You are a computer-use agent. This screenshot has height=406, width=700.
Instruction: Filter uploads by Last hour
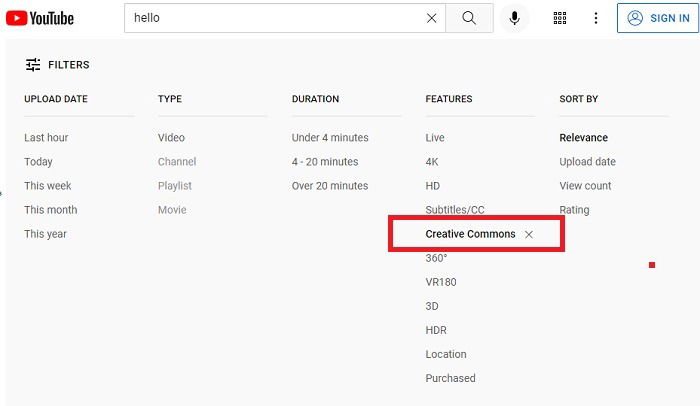click(46, 138)
